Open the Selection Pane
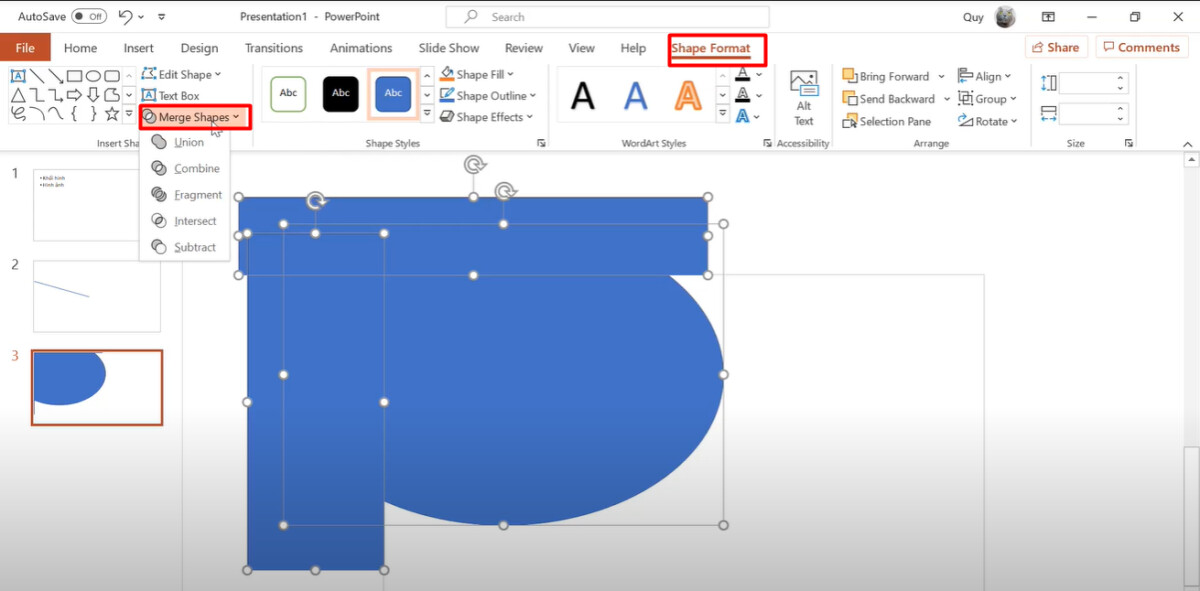 [x=887, y=121]
